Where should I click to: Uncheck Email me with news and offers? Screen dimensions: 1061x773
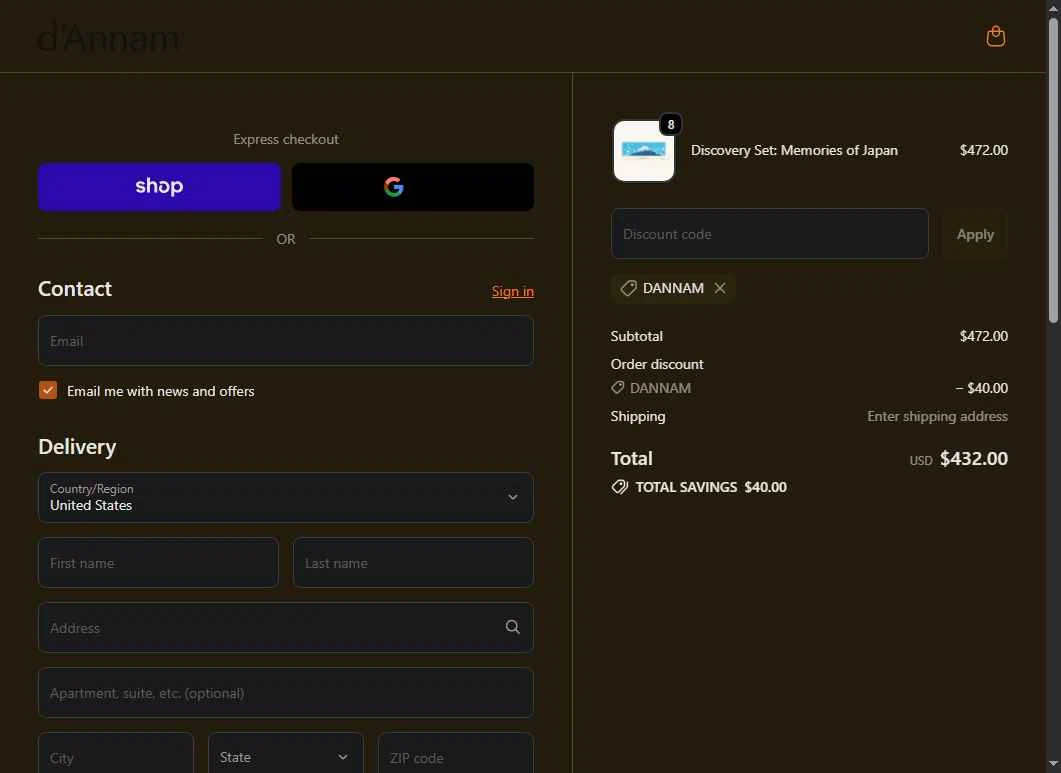pyautogui.click(x=48, y=391)
